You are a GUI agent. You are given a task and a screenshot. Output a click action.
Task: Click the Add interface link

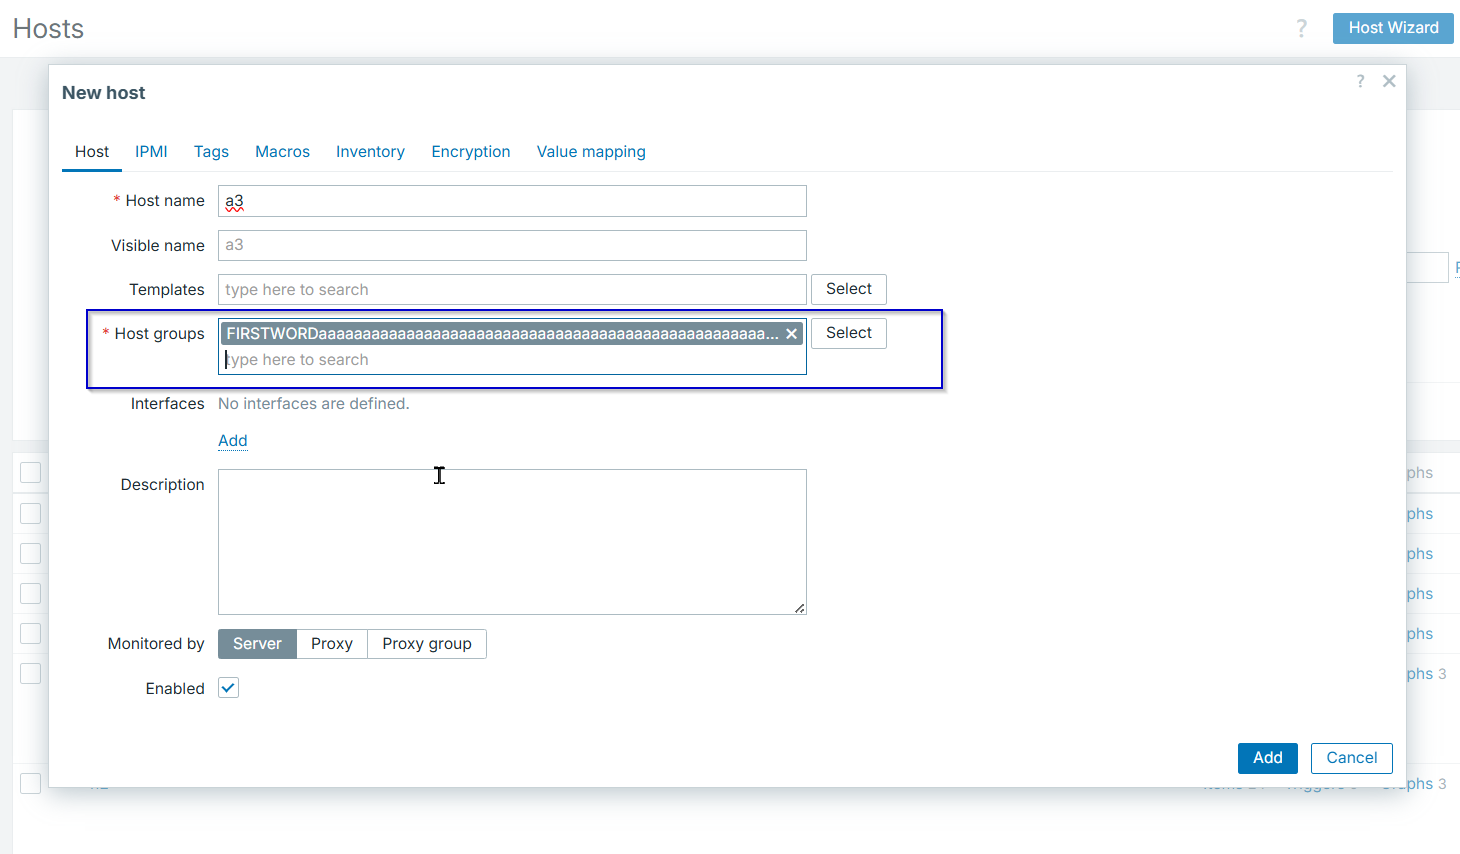coord(232,441)
